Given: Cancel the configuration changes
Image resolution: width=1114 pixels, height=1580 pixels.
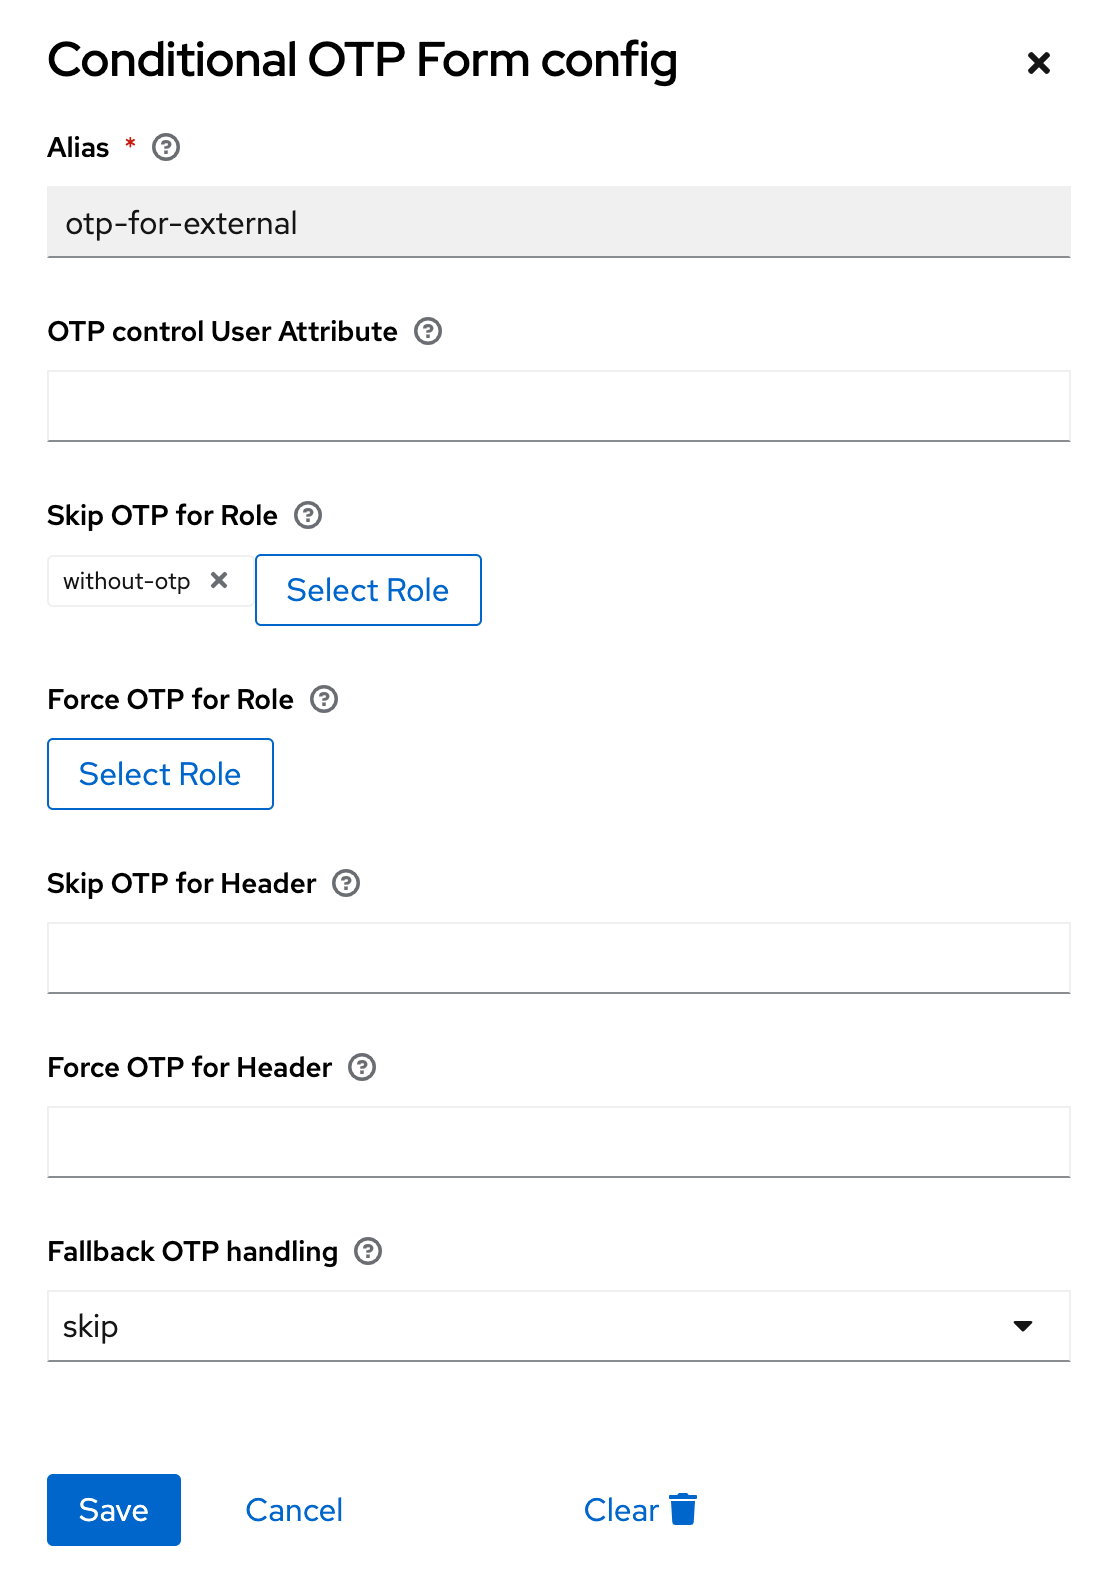Looking at the screenshot, I should pyautogui.click(x=293, y=1510).
